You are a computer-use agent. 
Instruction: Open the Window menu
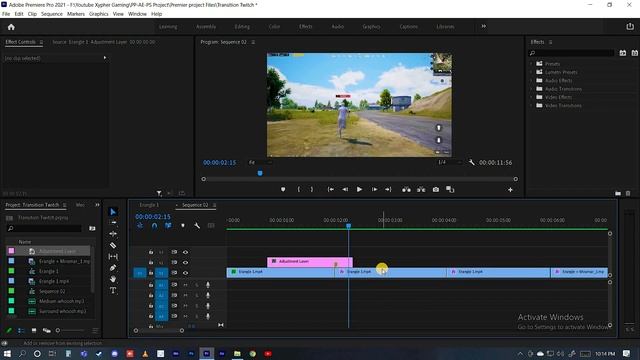137,14
